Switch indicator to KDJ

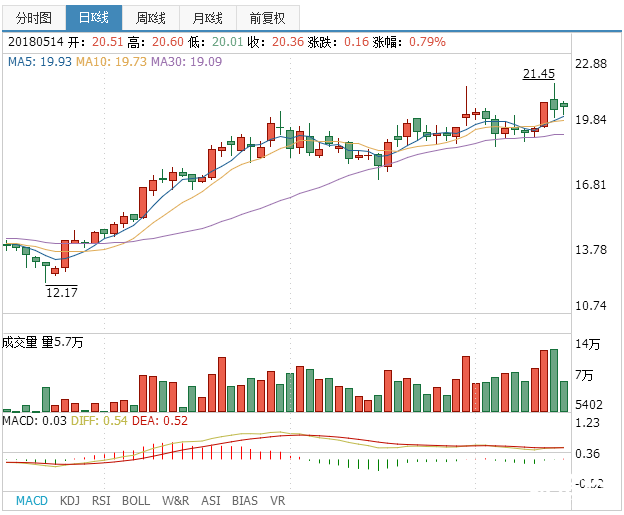click(x=70, y=500)
